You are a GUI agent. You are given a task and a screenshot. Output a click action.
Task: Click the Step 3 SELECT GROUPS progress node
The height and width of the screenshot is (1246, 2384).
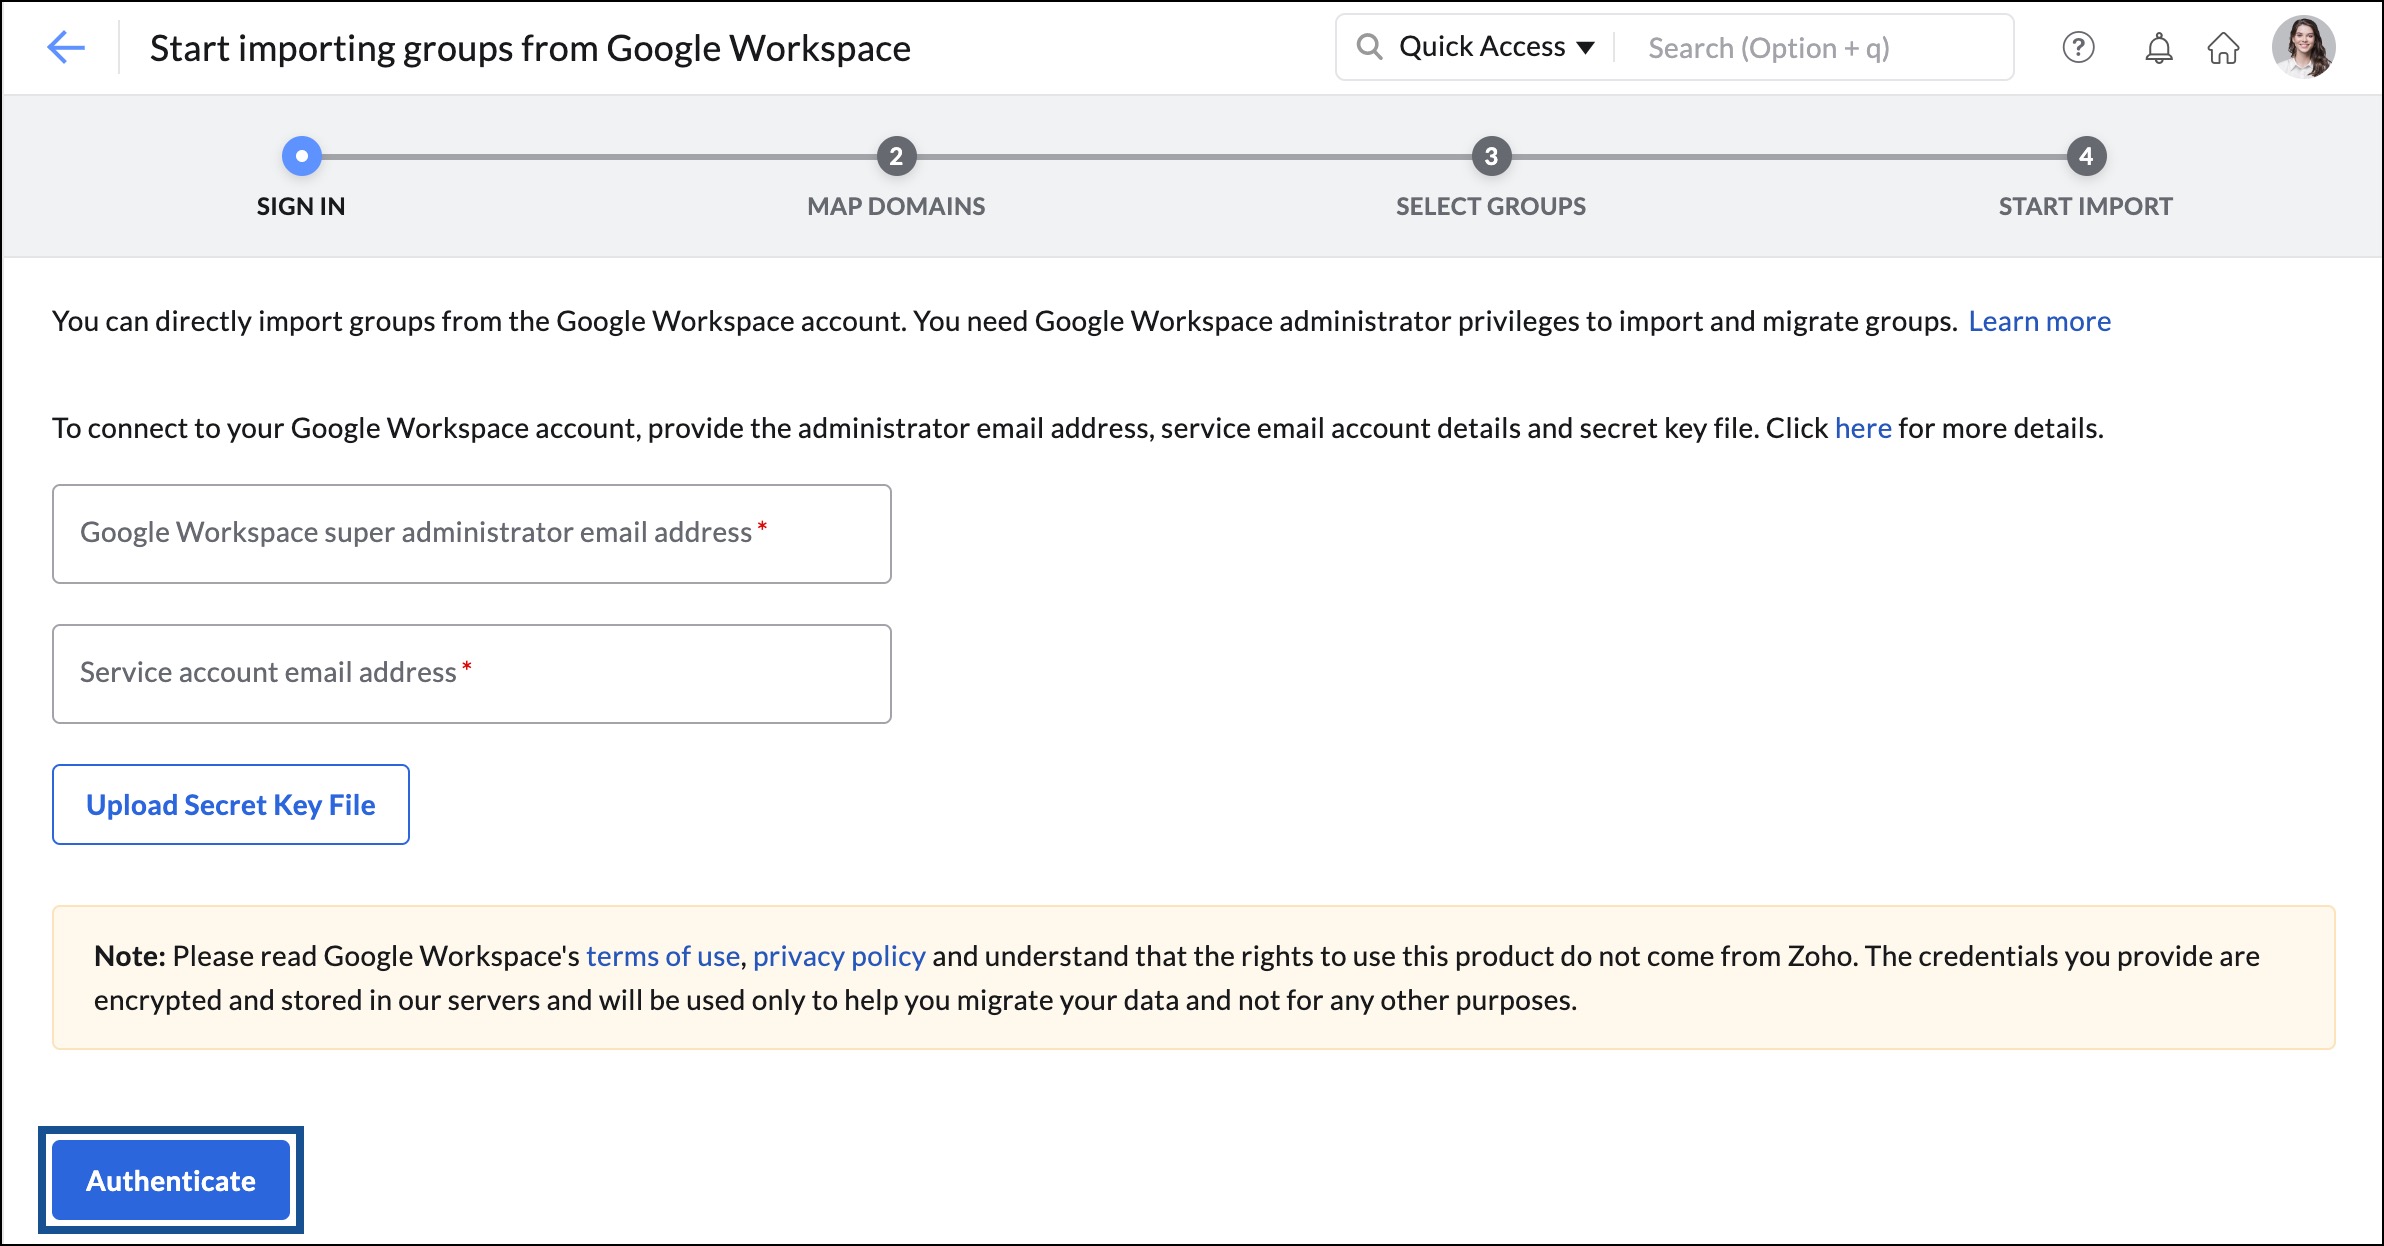[x=1490, y=156]
